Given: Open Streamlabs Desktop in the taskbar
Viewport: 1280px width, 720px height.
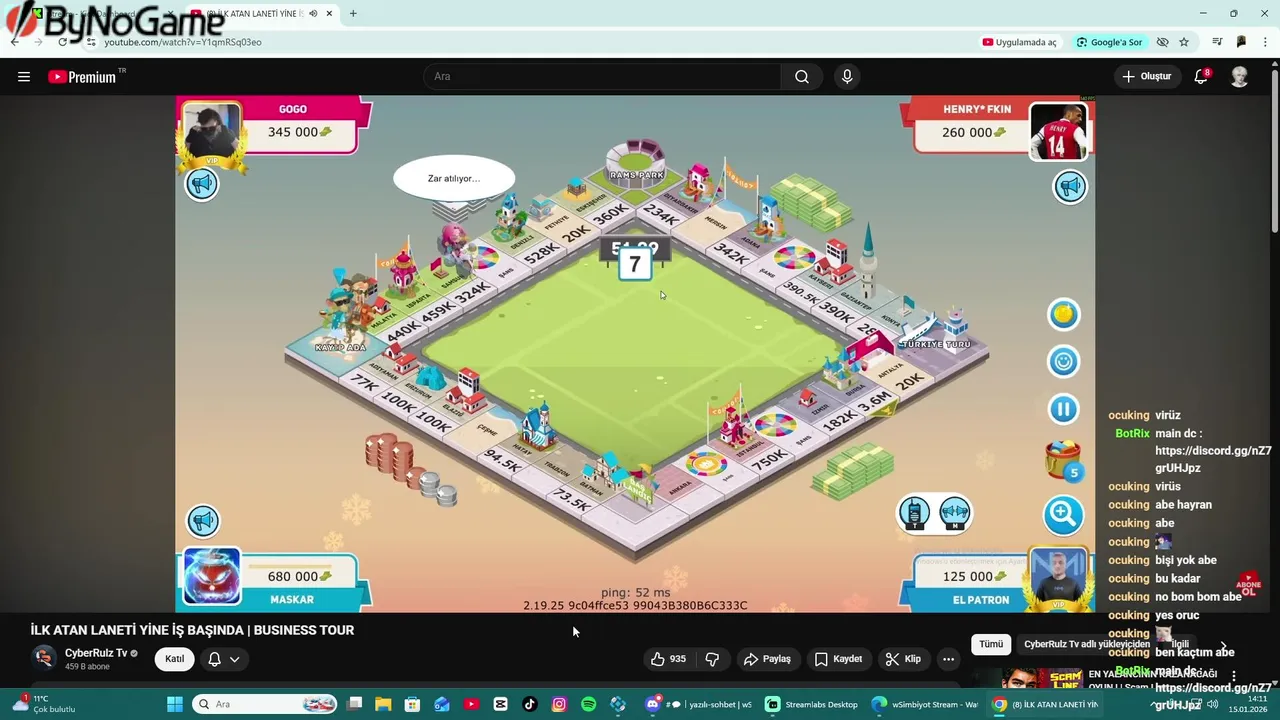Looking at the screenshot, I should 811,704.
